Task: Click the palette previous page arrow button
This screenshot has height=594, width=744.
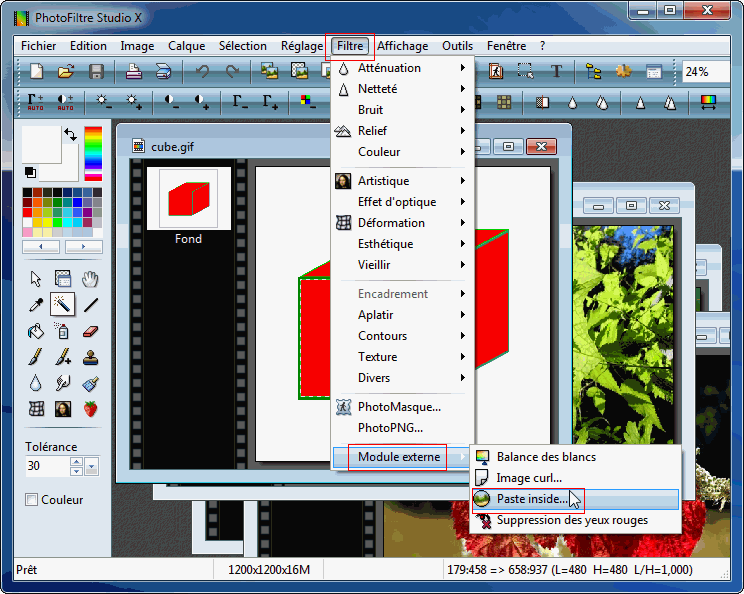Action: 41,247
